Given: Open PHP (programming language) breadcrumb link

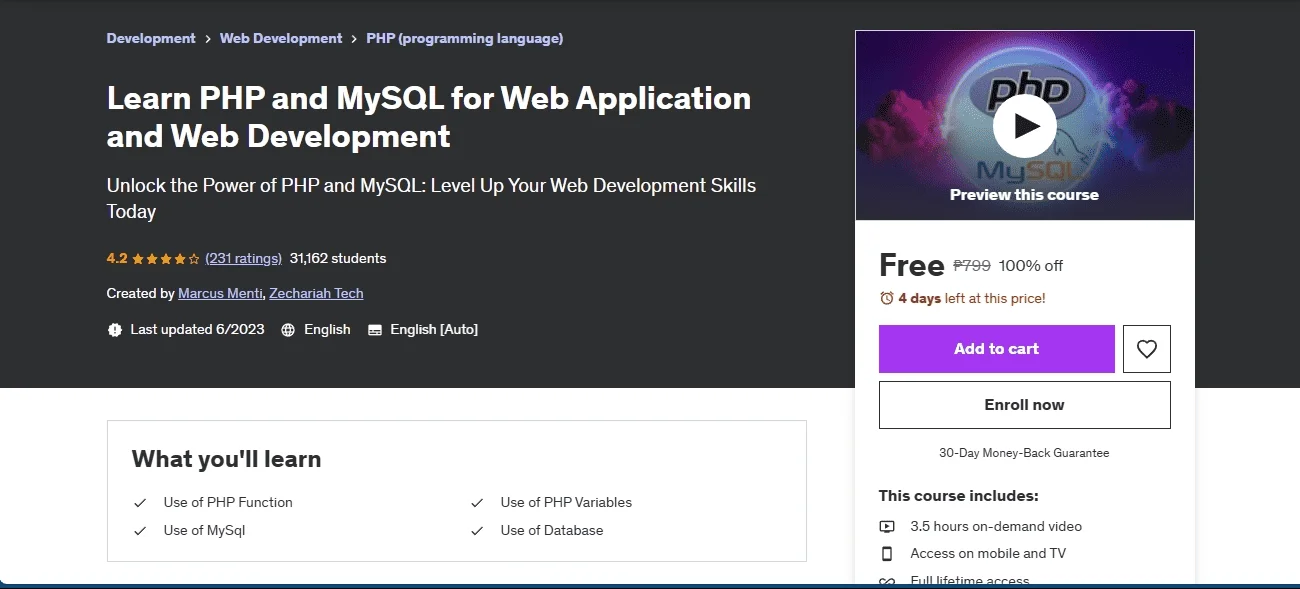Looking at the screenshot, I should click(x=465, y=38).
